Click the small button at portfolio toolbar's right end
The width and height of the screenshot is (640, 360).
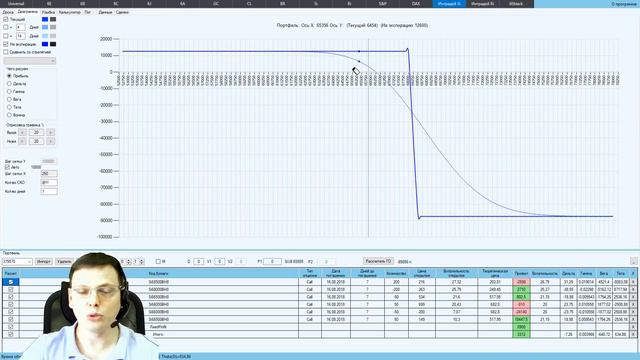pyautogui.click(x=633, y=261)
